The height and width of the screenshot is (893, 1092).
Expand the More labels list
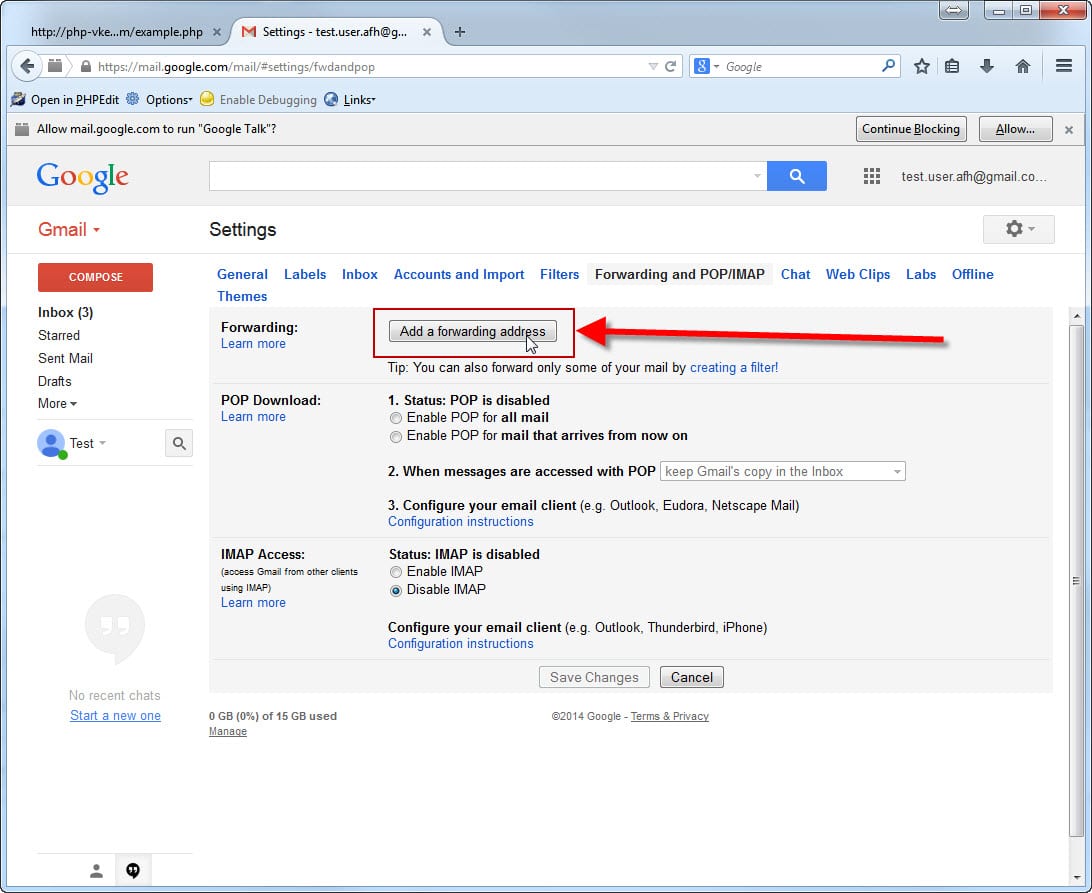coord(57,404)
